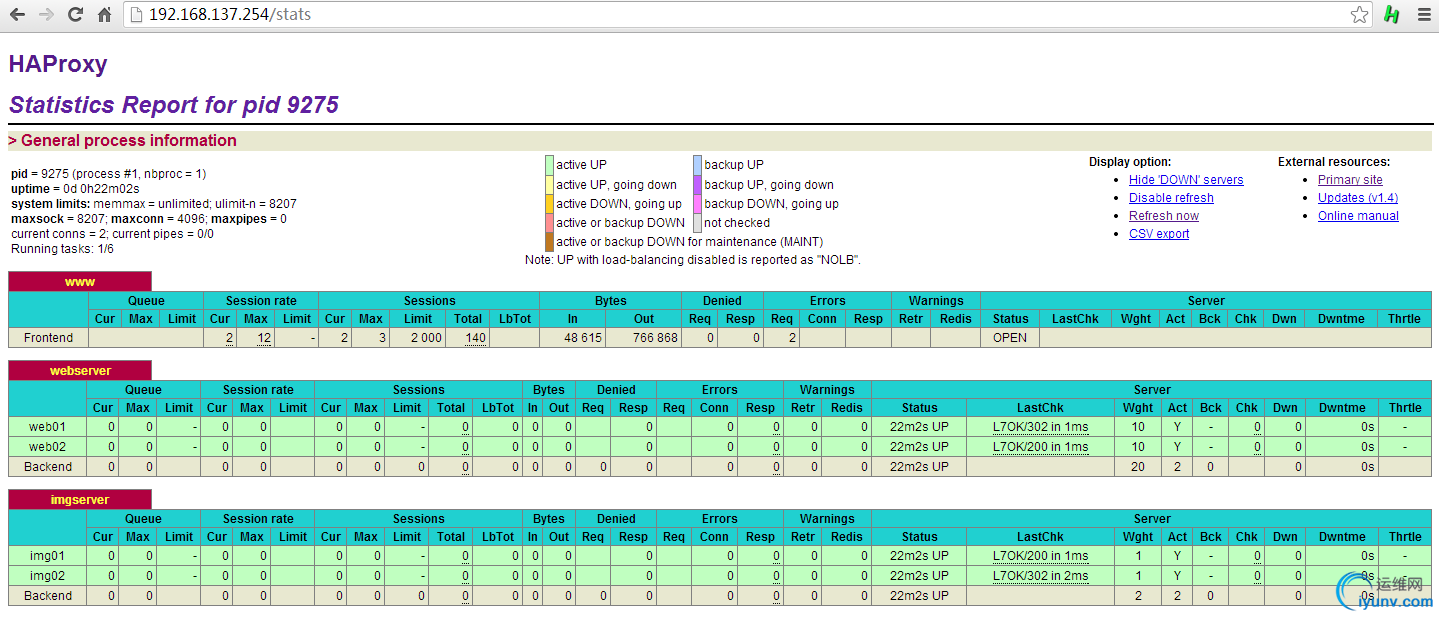
Task: Click the browser forward arrow
Action: pos(45,15)
